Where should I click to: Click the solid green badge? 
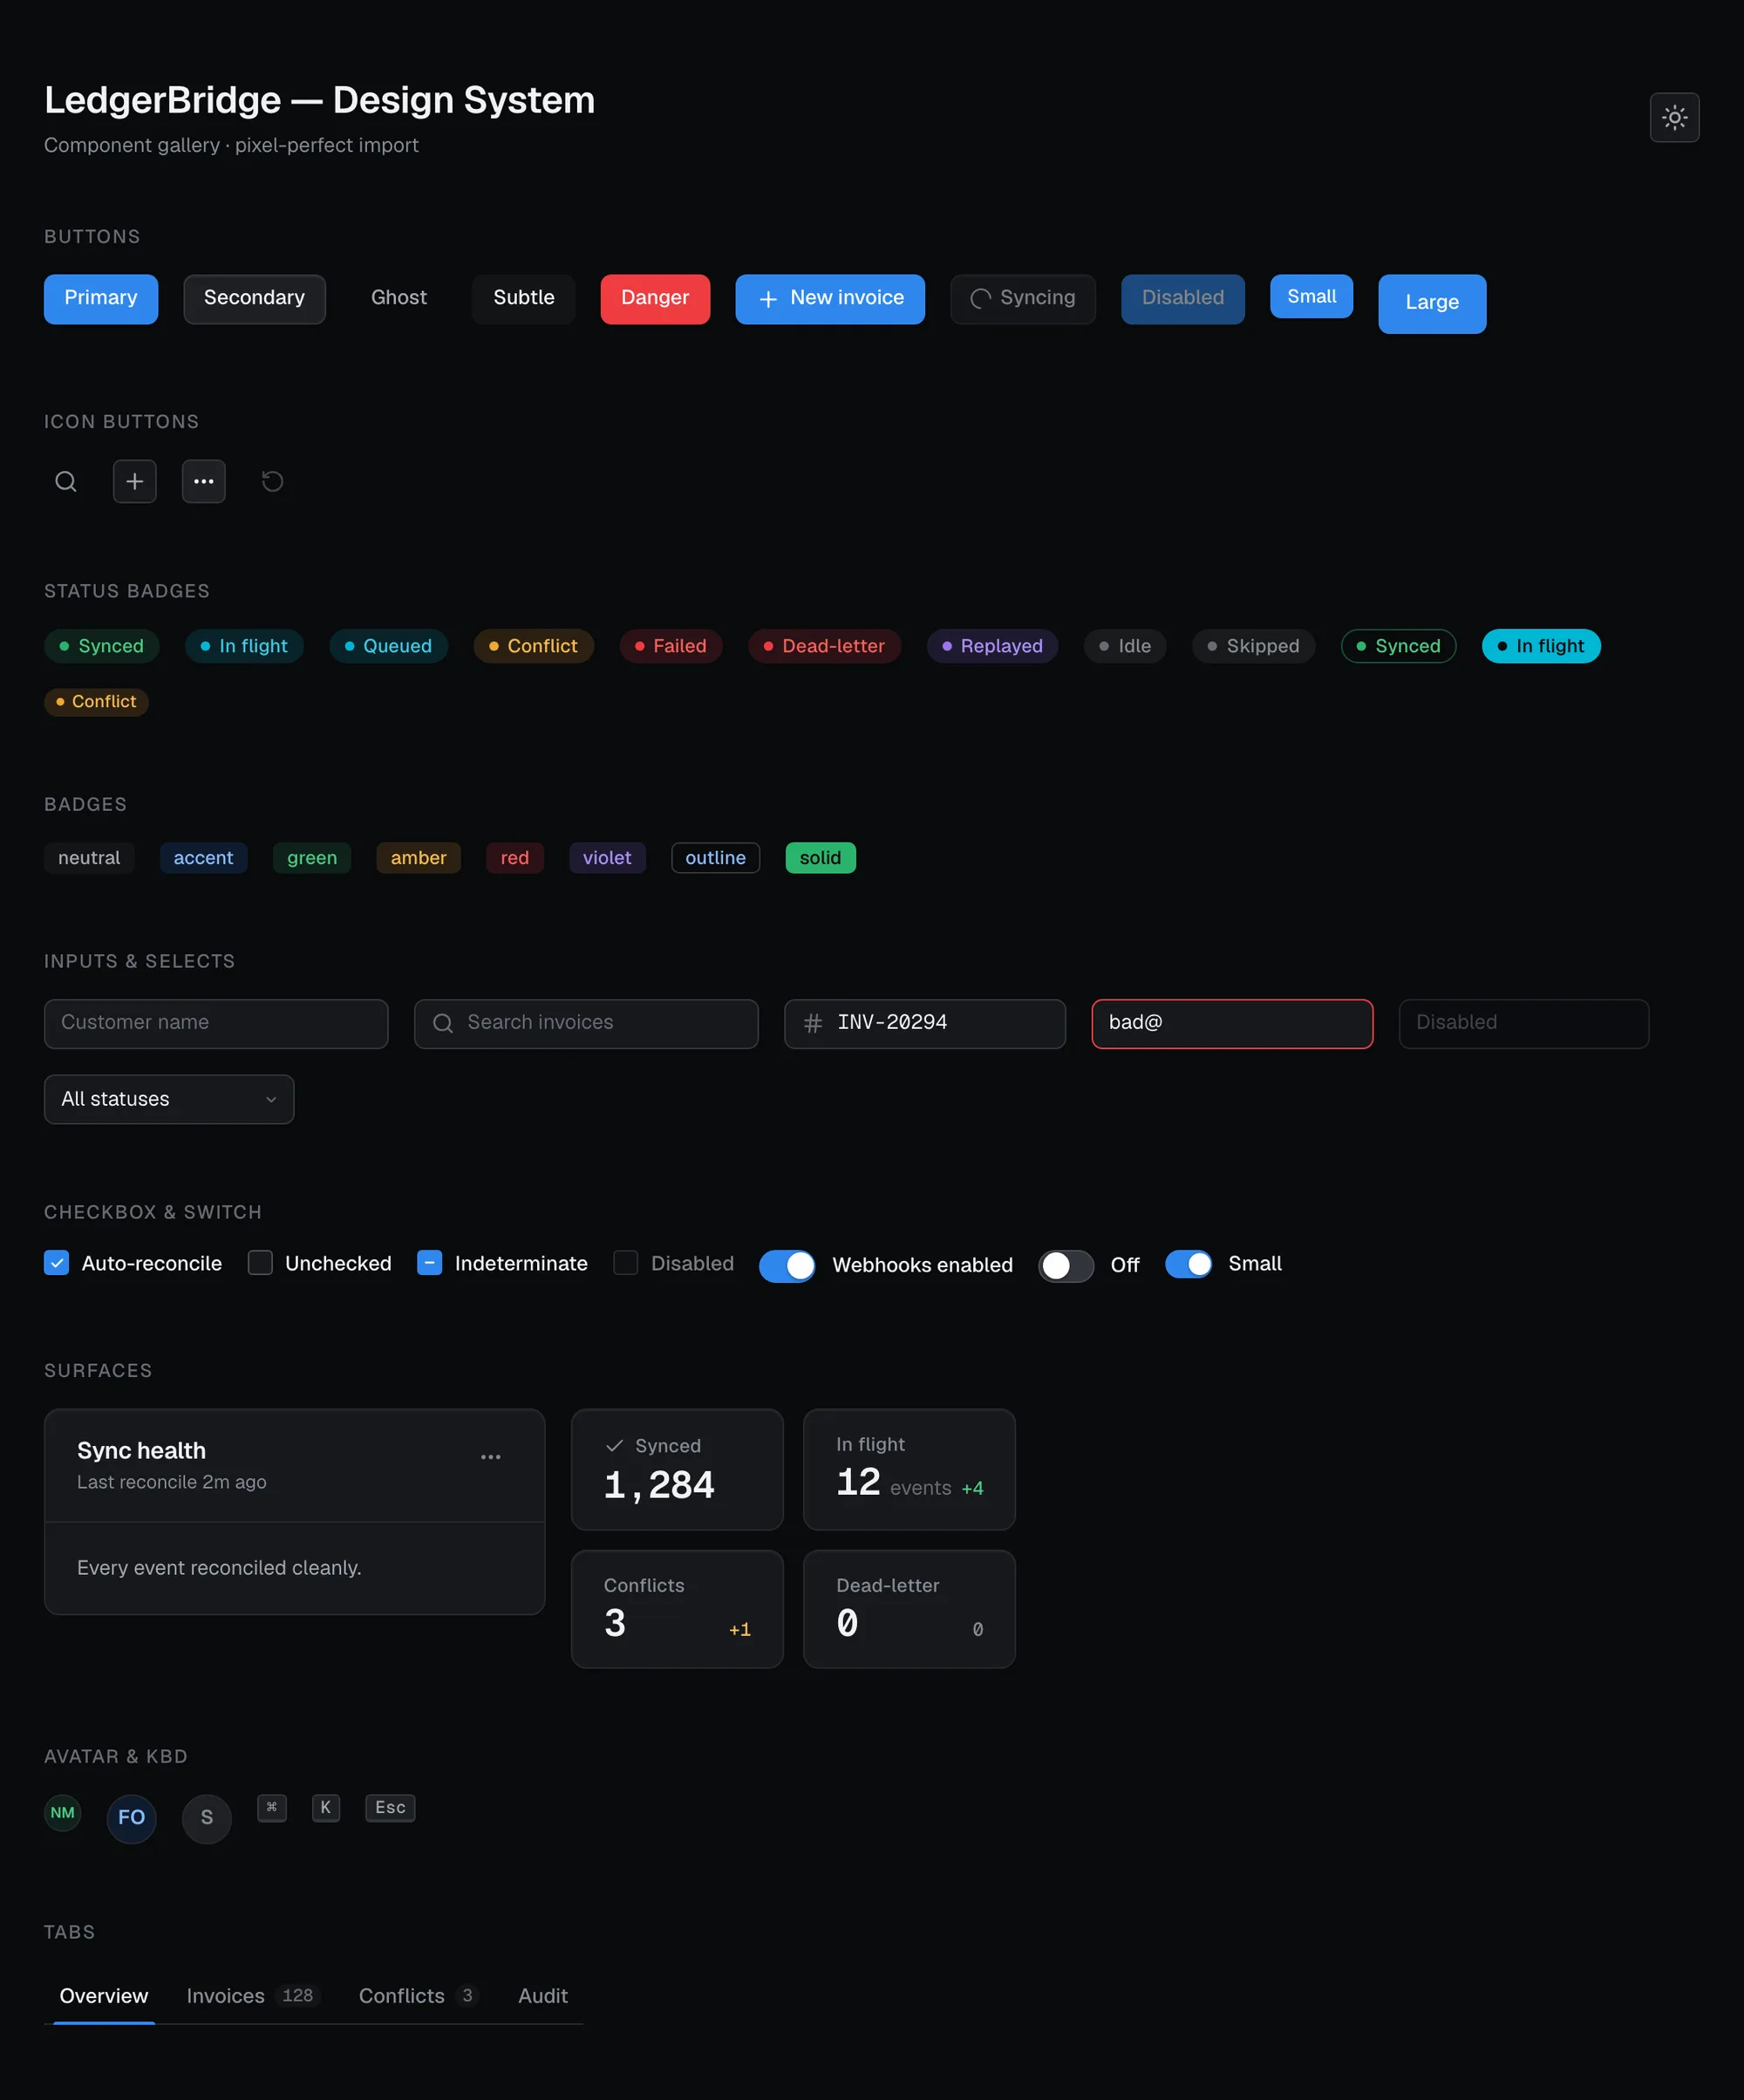click(821, 858)
